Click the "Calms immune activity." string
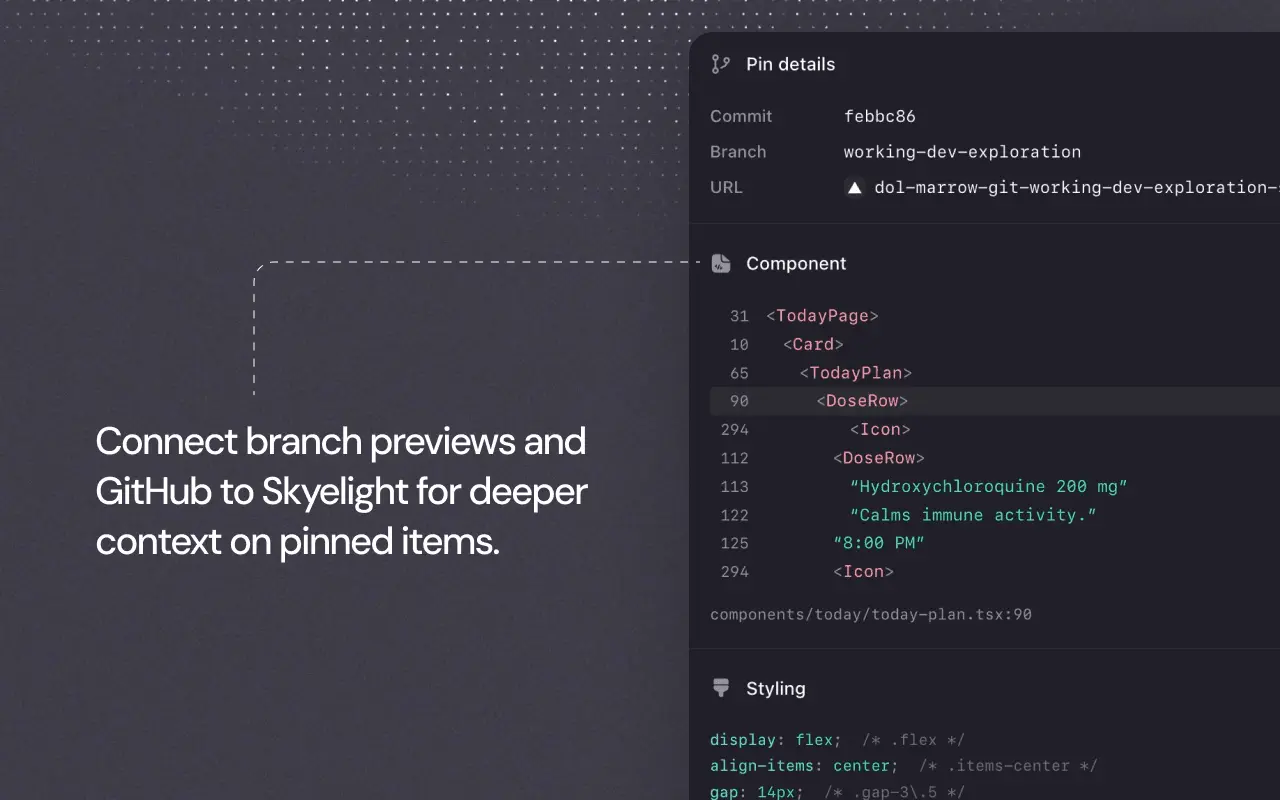 973,515
